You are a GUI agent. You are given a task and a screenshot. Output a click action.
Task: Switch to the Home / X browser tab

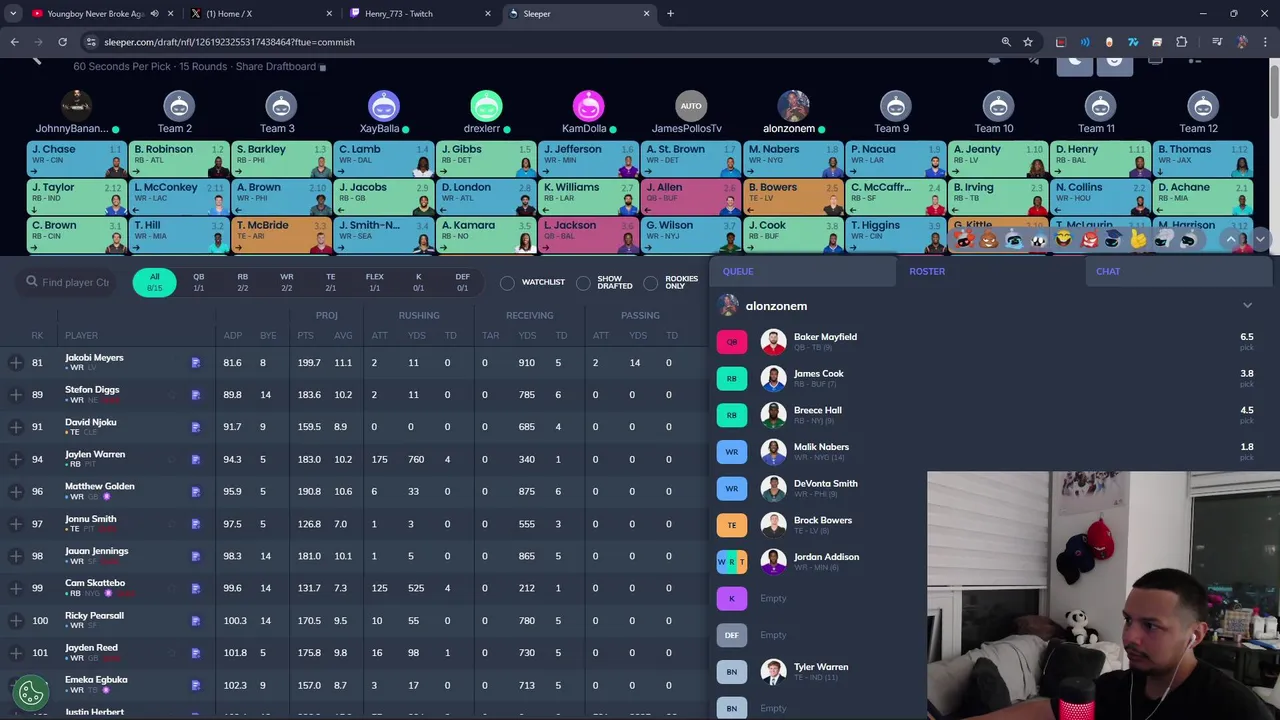260,14
